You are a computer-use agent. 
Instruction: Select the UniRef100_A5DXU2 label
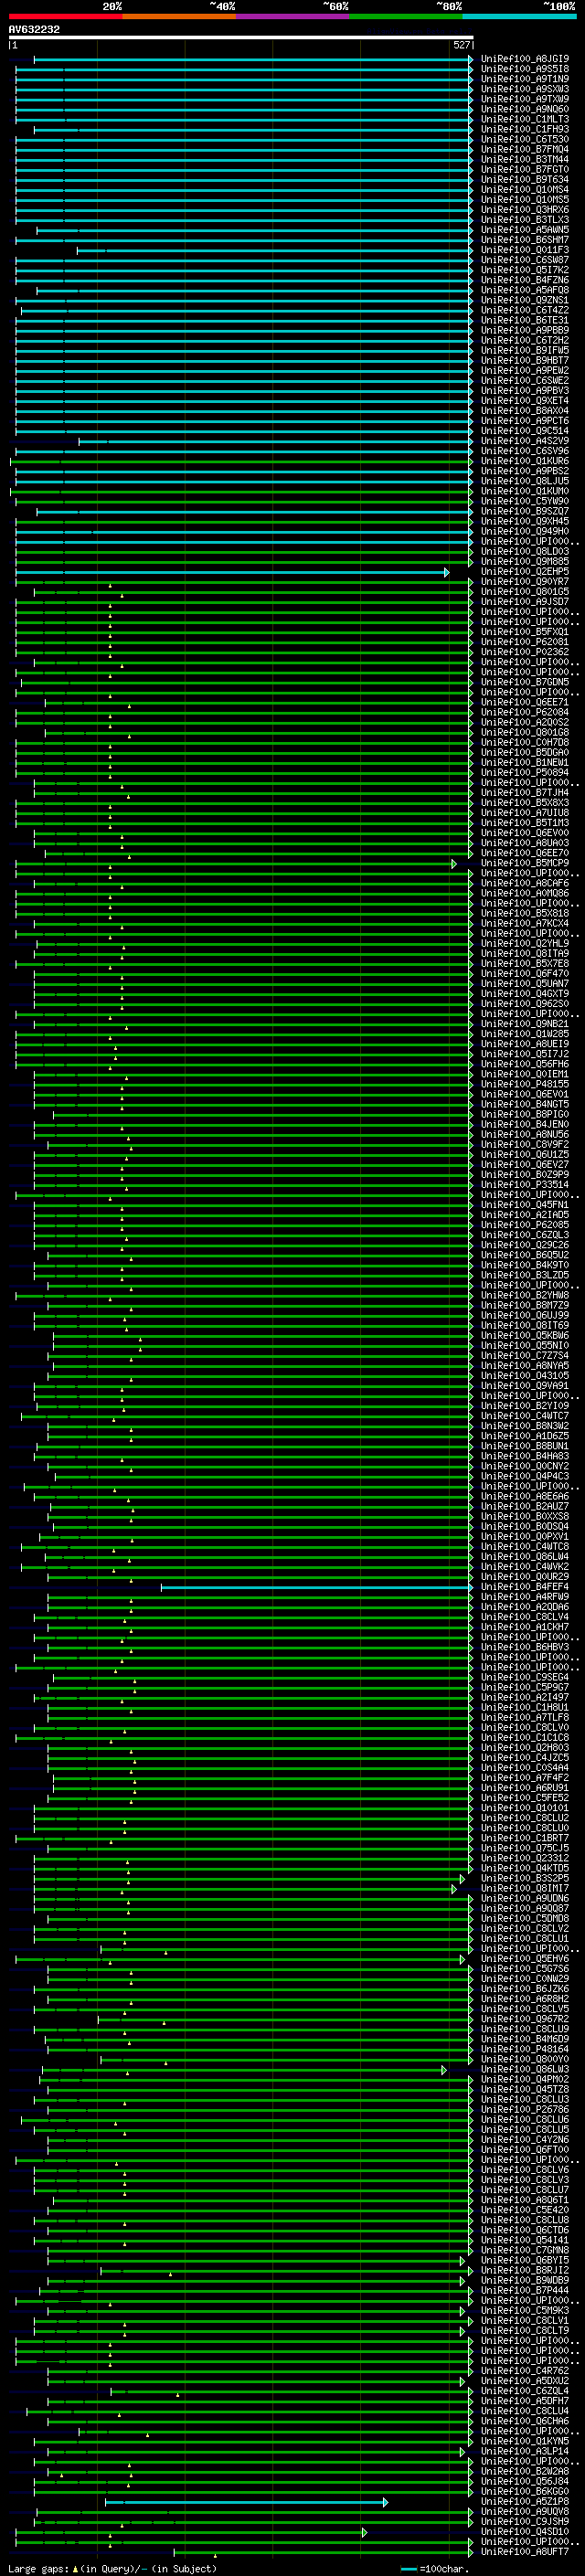pos(525,2381)
